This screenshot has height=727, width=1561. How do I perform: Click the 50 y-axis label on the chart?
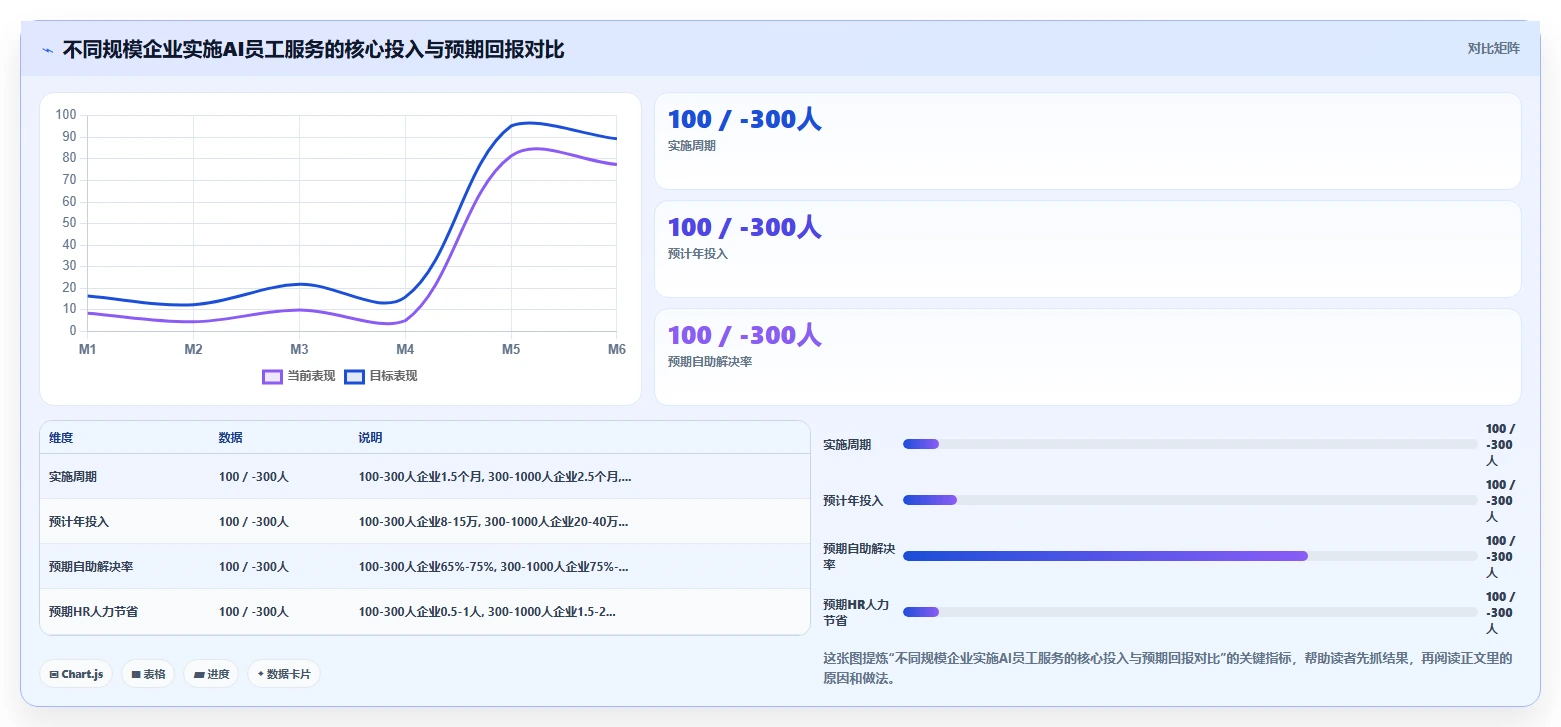click(x=70, y=223)
